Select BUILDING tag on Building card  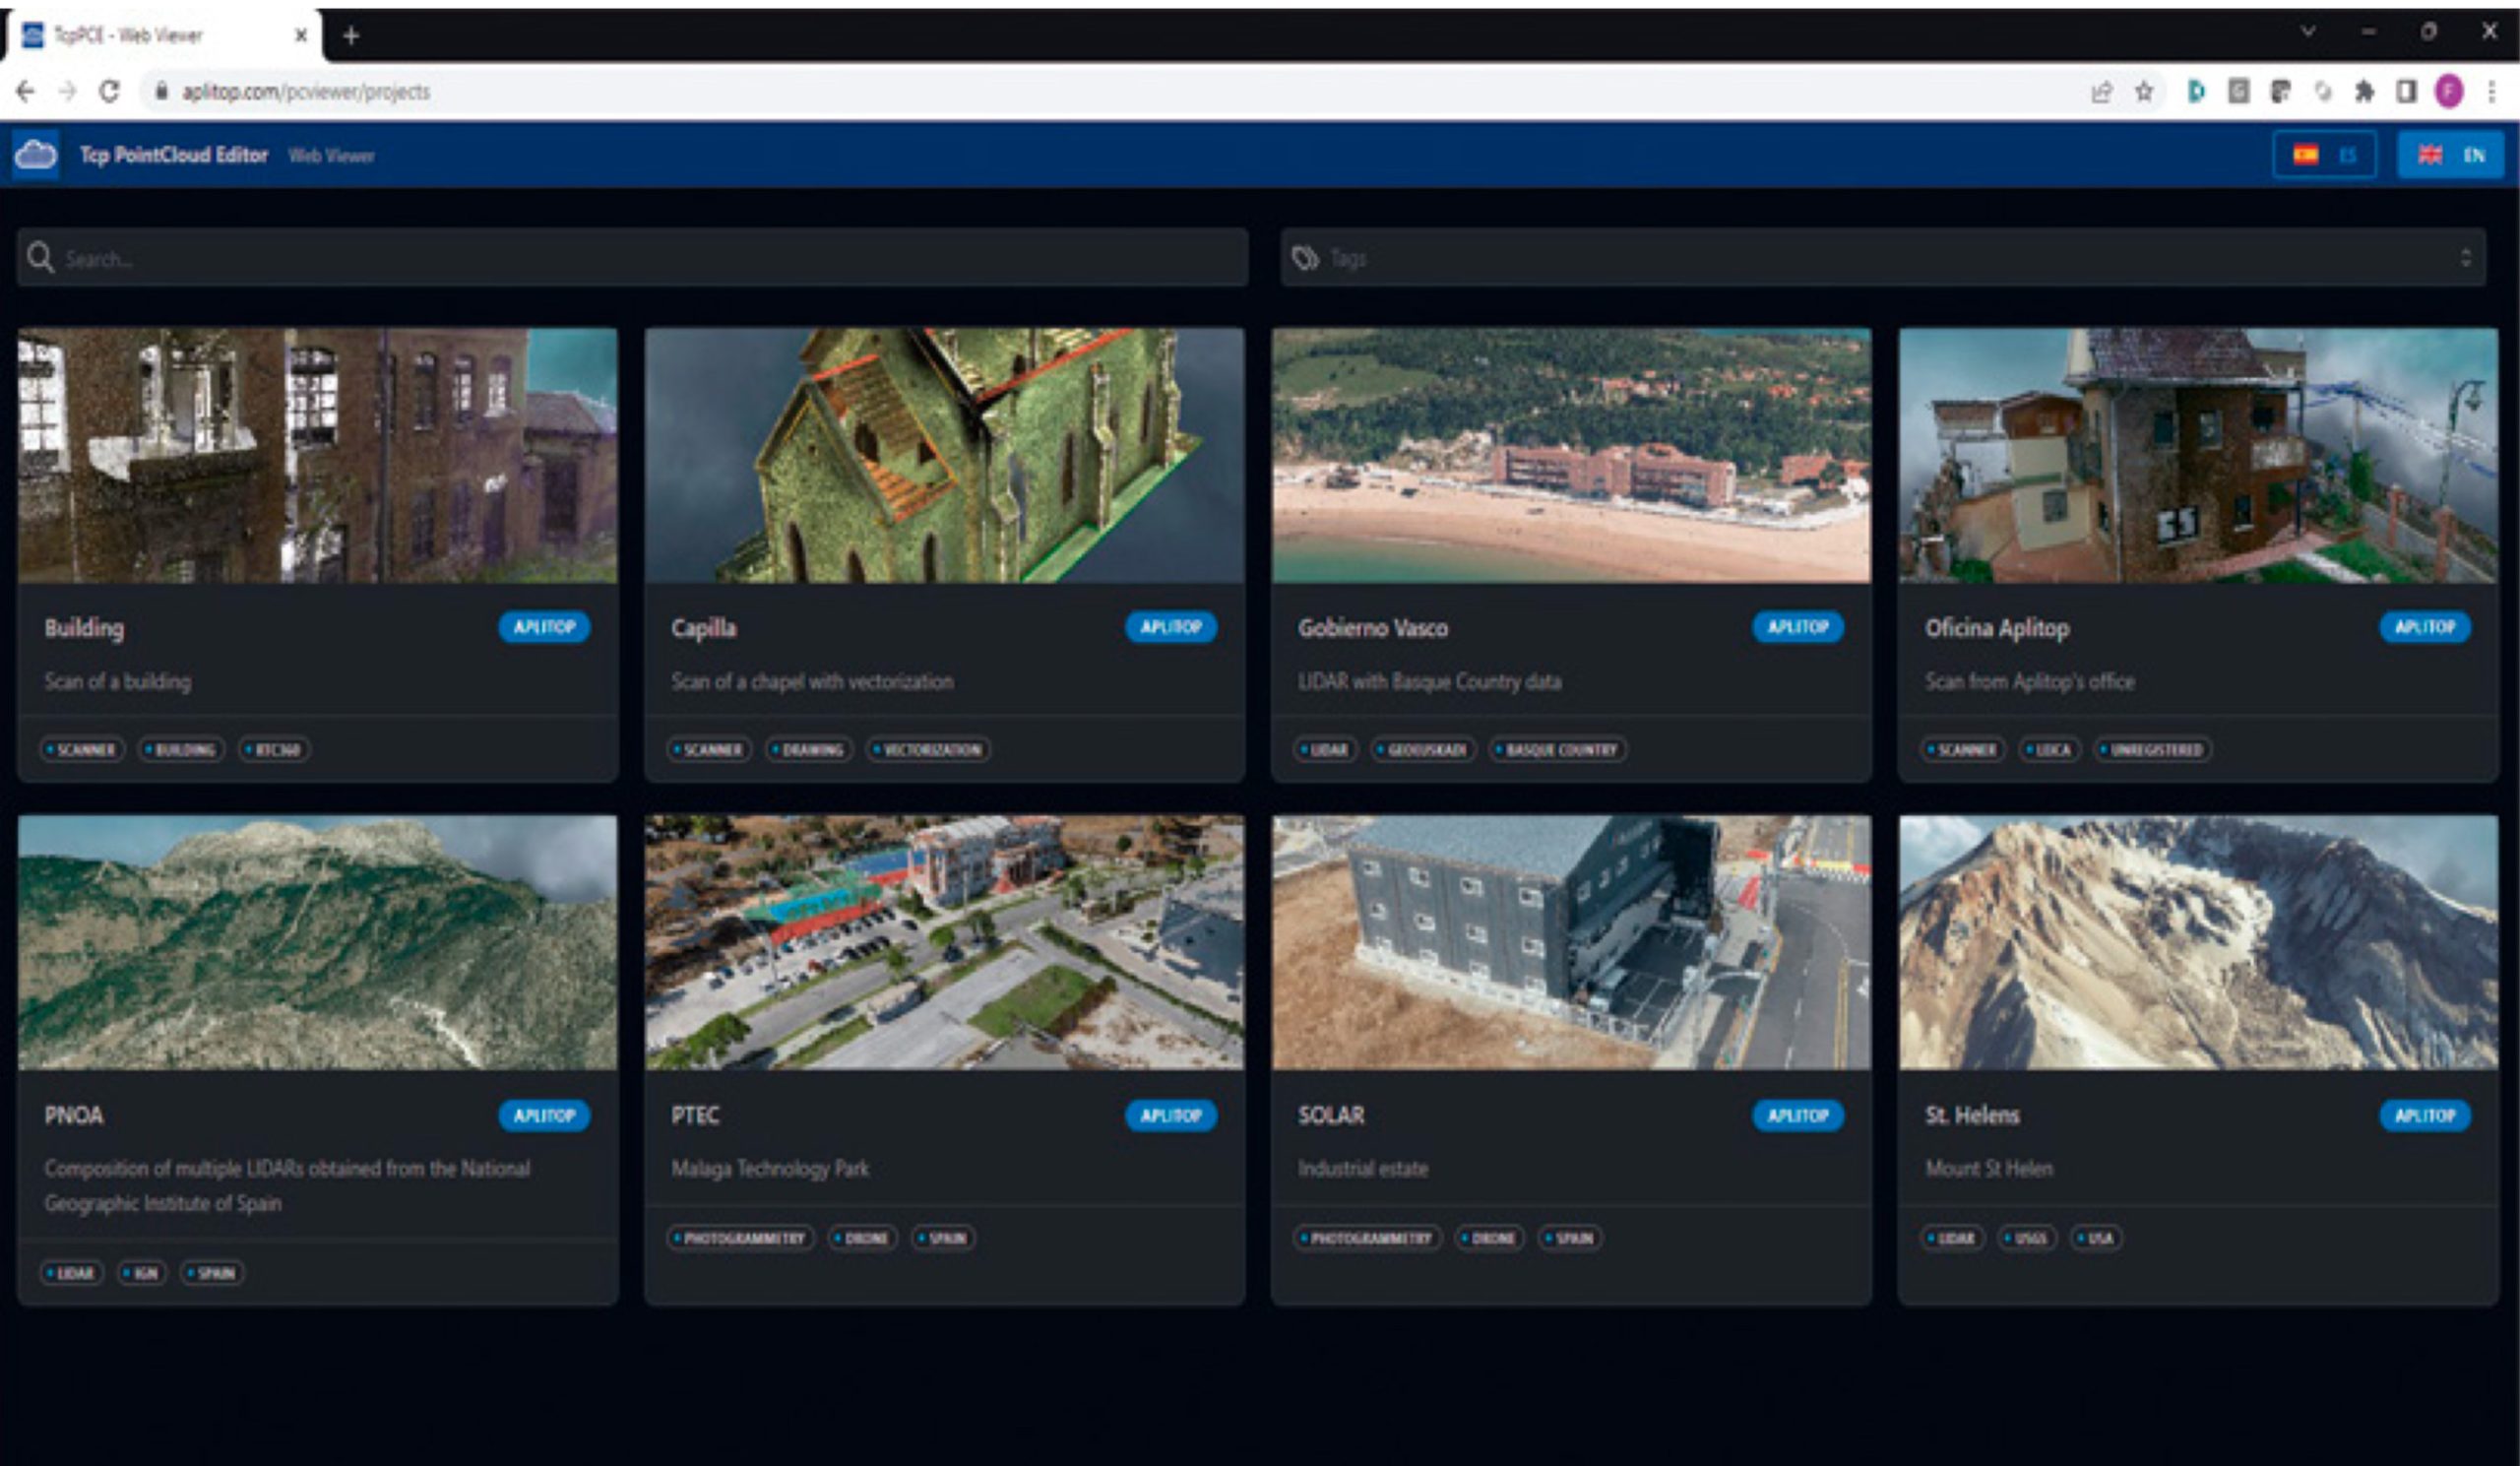click(x=181, y=749)
